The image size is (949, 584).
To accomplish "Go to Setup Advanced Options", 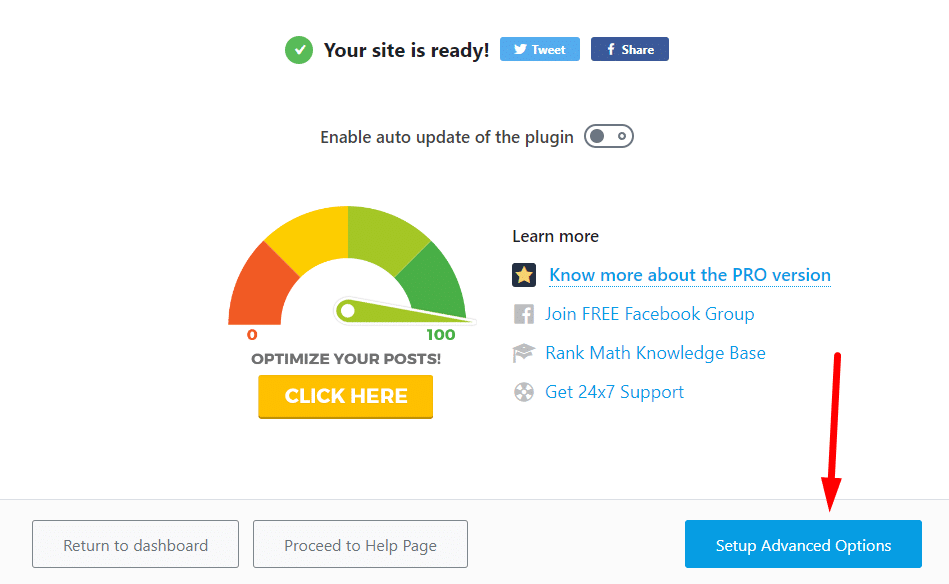I will (x=803, y=546).
